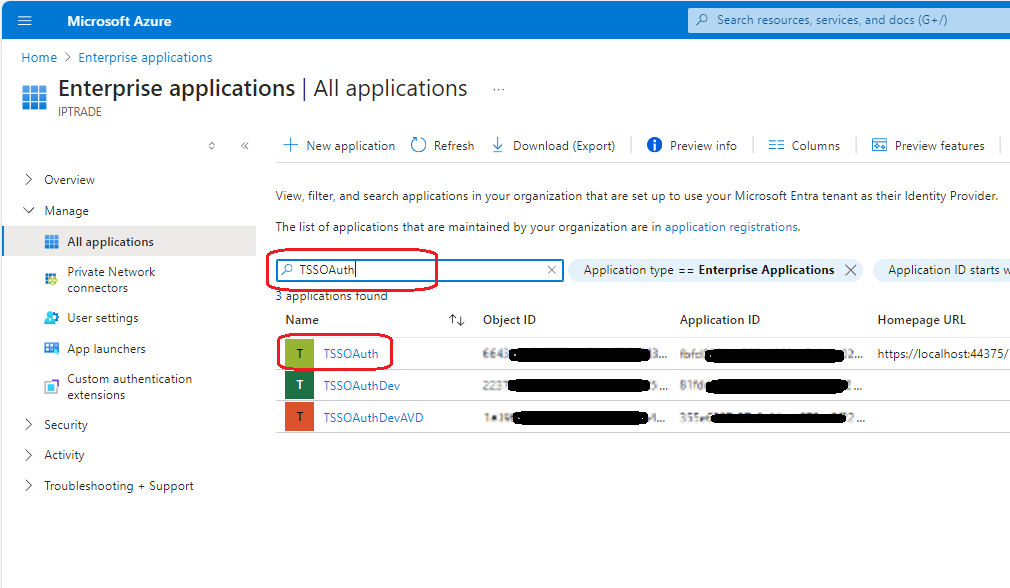Open the TSSOAuth application
The image size is (1010, 588).
pos(351,354)
